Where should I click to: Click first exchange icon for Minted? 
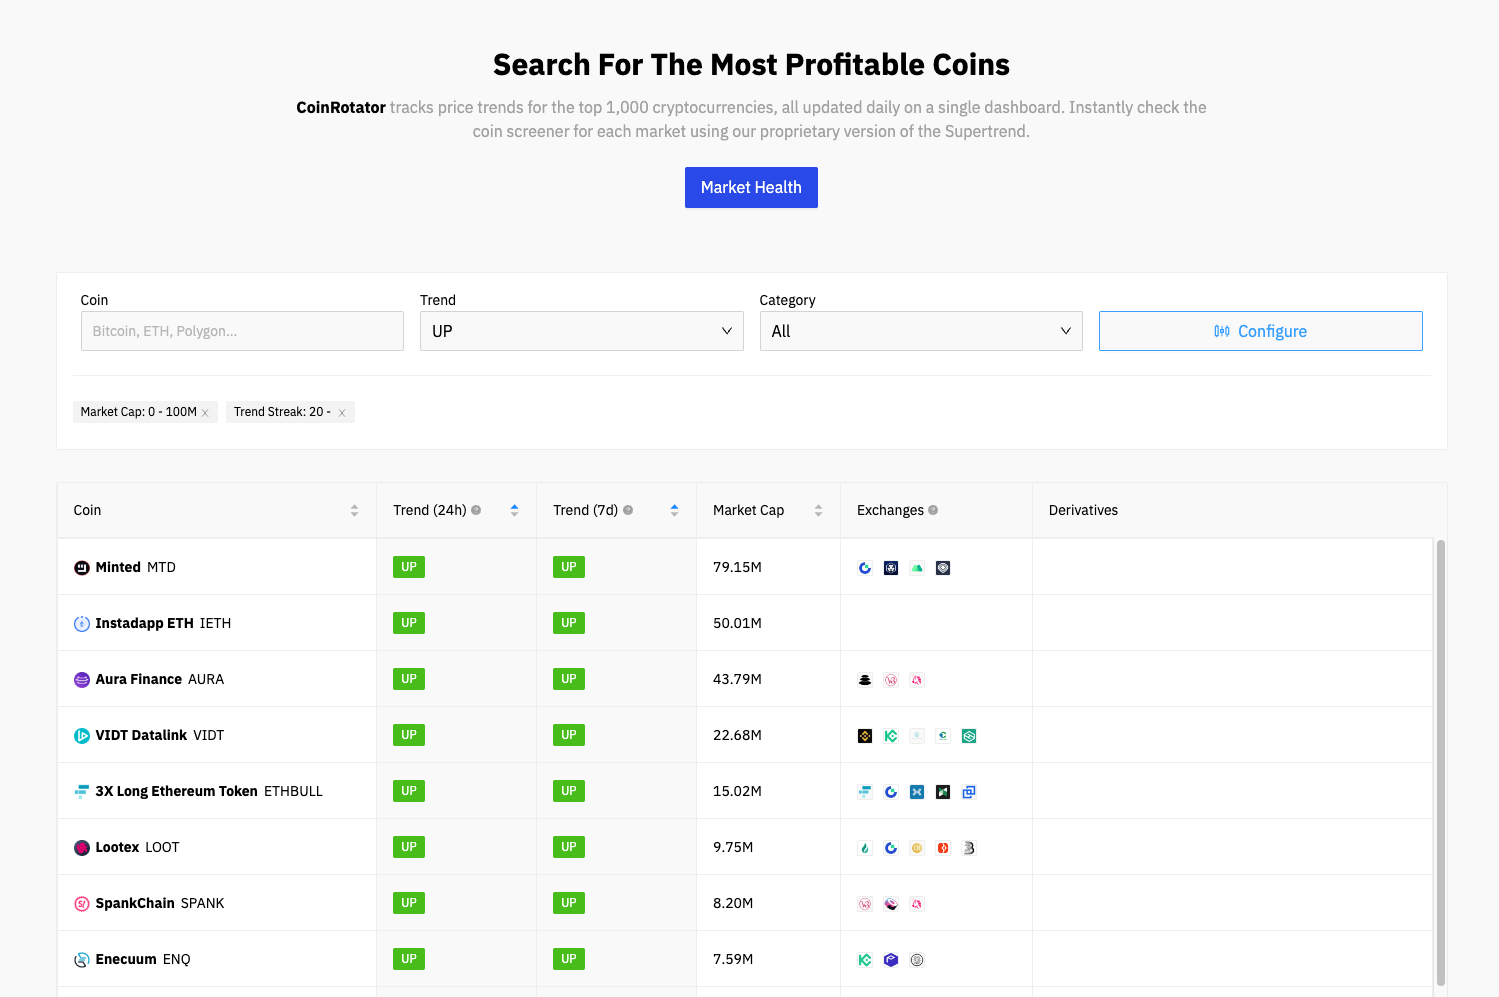(865, 568)
